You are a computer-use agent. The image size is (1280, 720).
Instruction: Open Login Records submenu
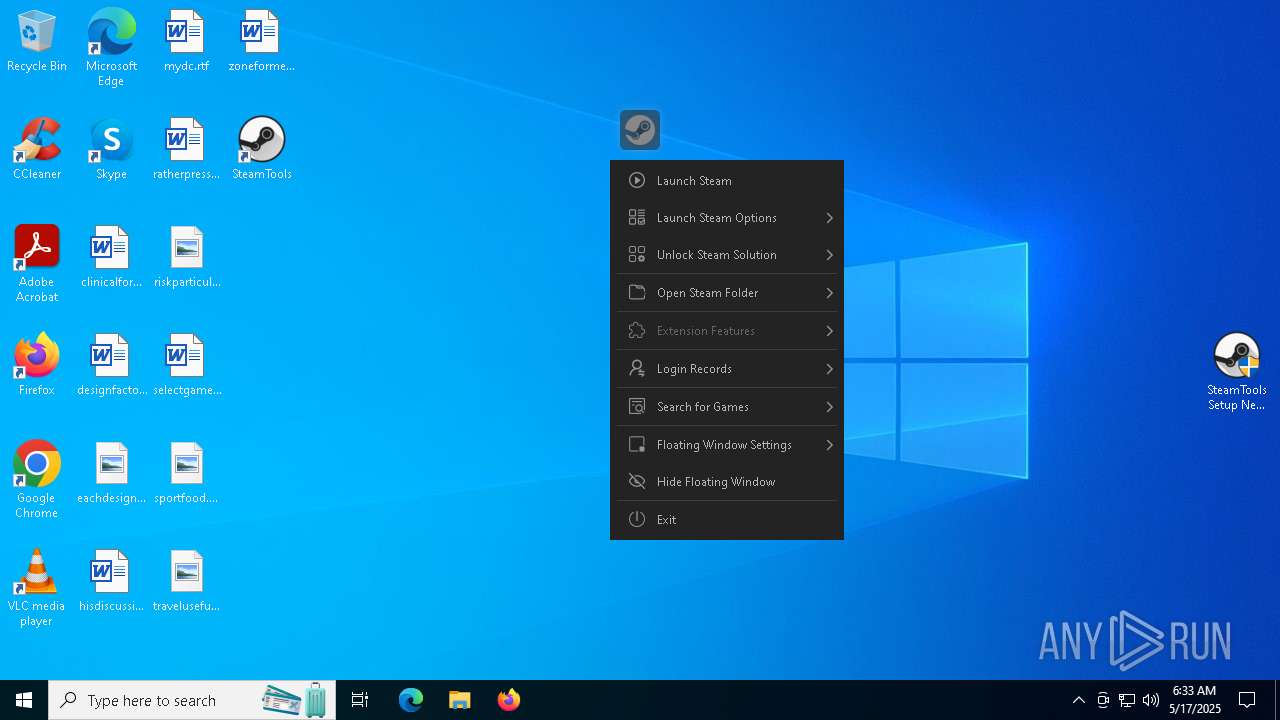[727, 369]
